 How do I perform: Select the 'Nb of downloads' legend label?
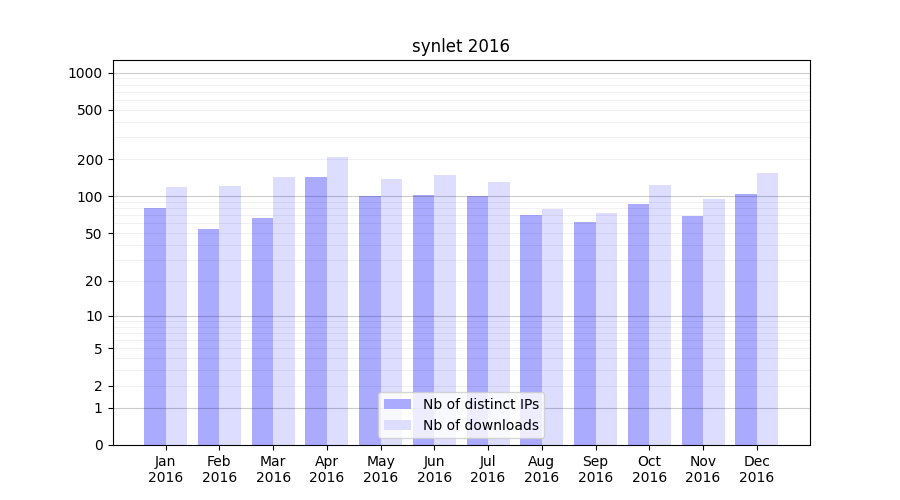[480, 425]
